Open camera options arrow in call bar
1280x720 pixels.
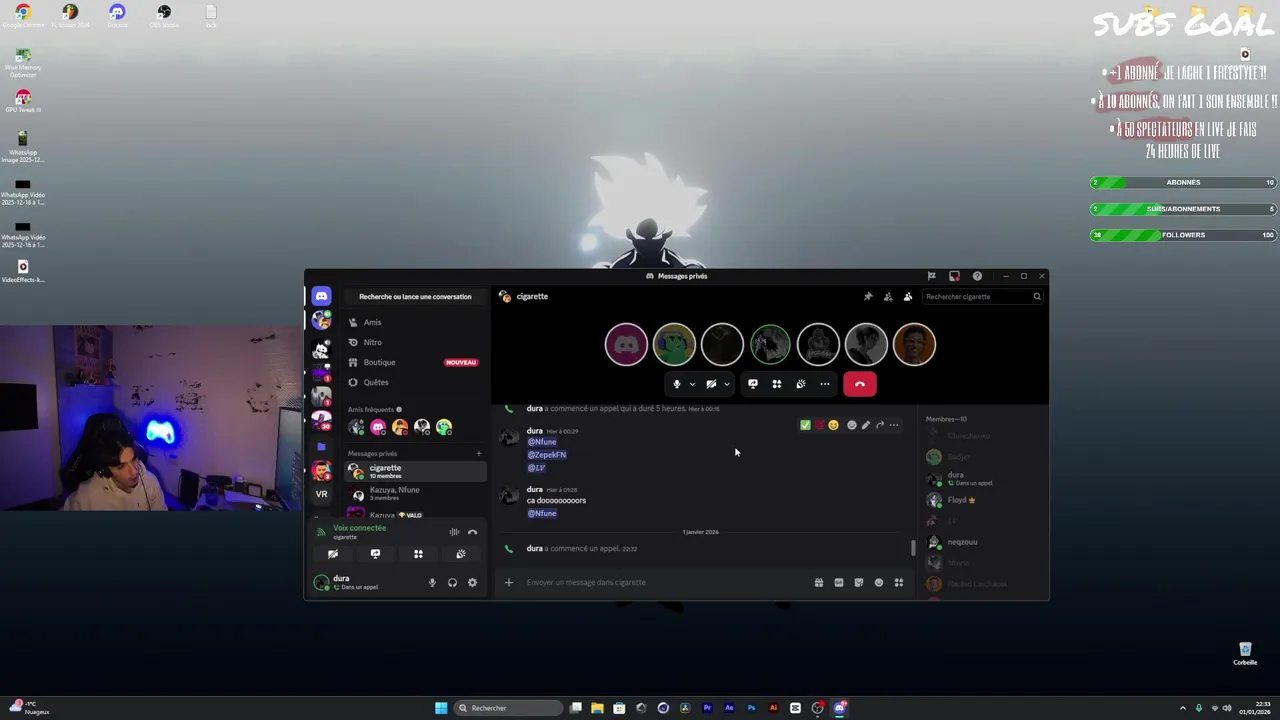(x=726, y=384)
